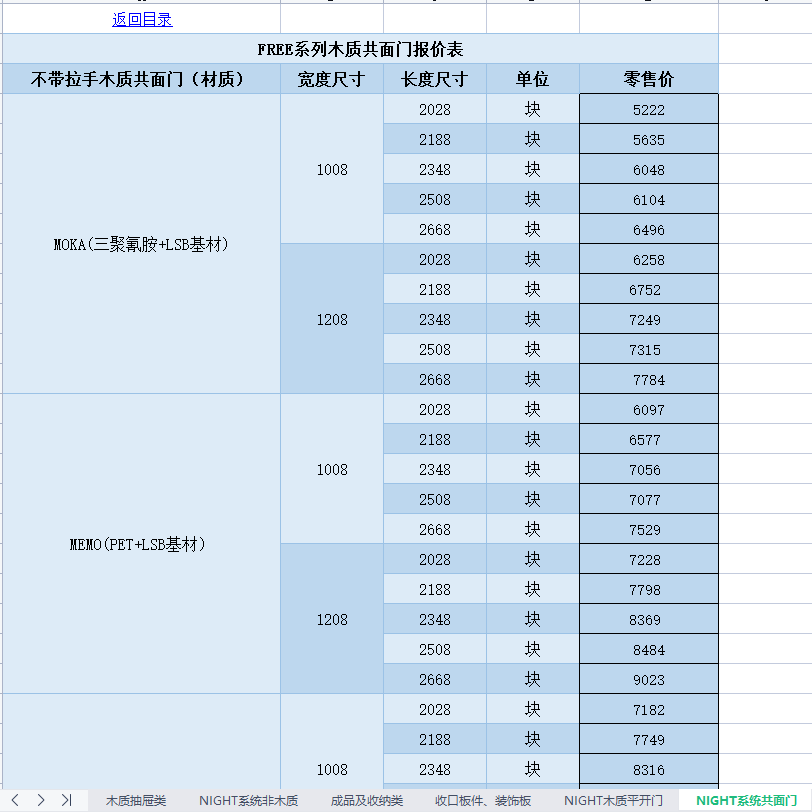The image size is (812, 812).
Task: Open the 返回目录 hyperlink
Action: [x=142, y=19]
